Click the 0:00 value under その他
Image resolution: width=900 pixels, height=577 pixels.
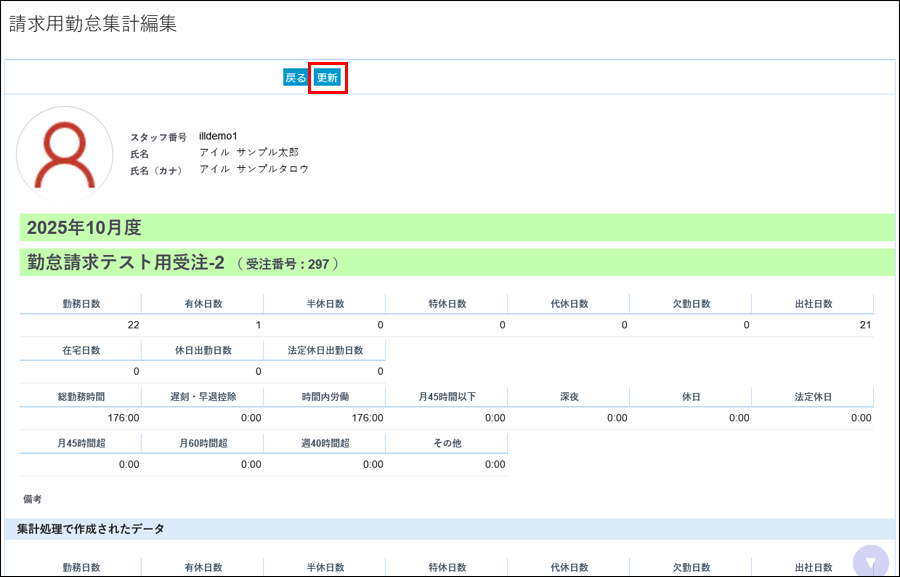(x=495, y=464)
